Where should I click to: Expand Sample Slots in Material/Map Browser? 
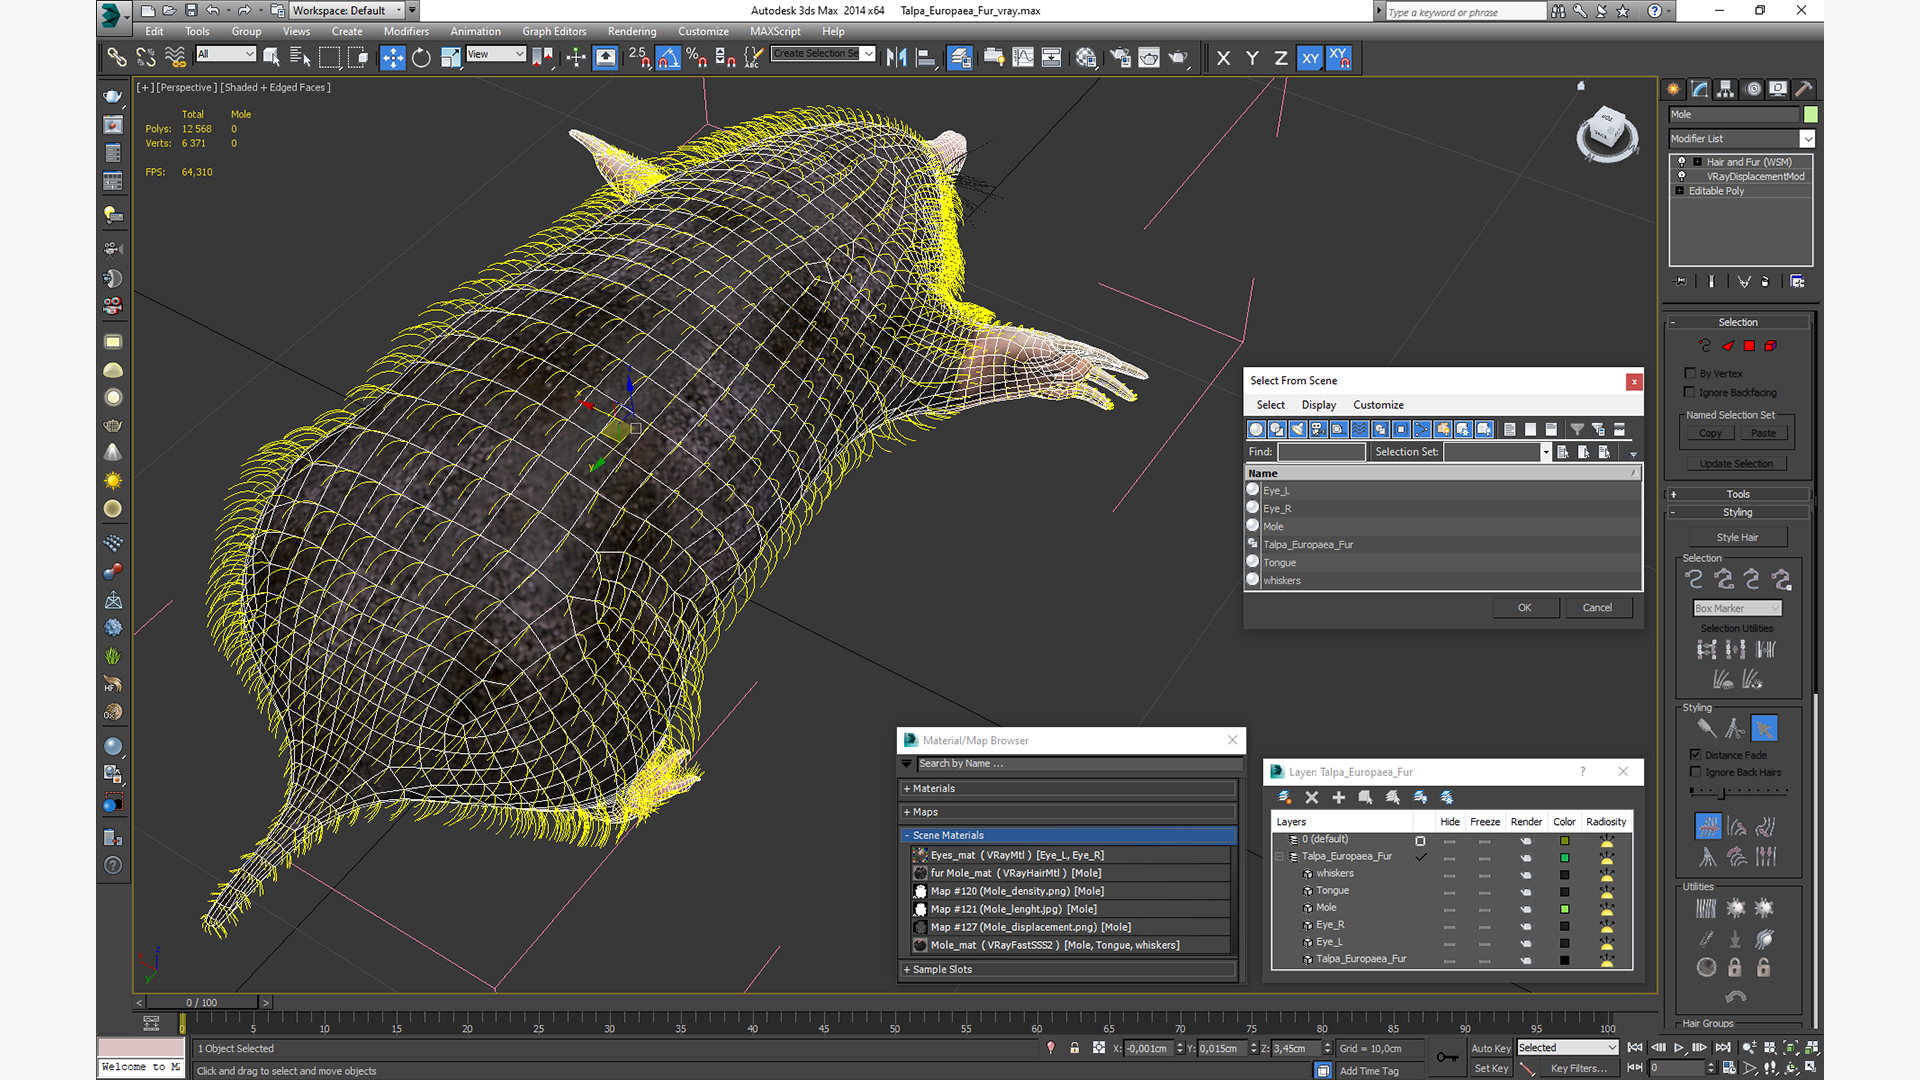coord(1068,969)
